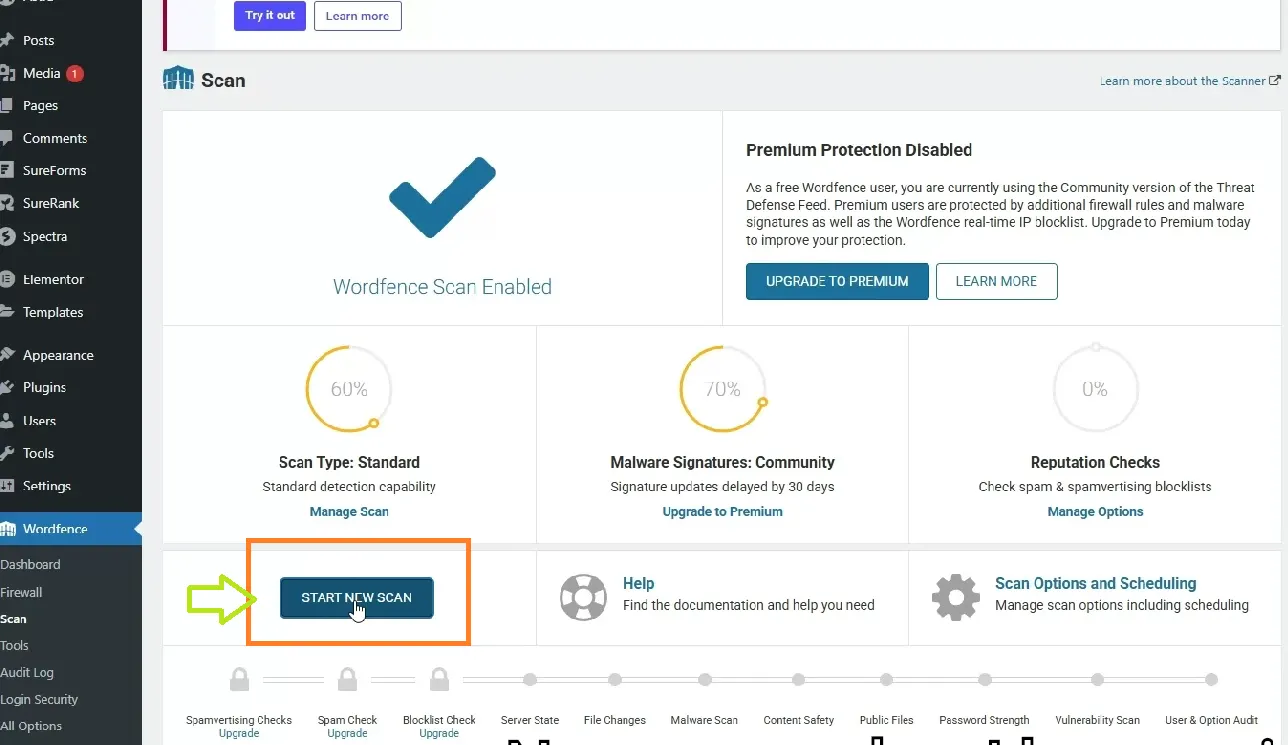The width and height of the screenshot is (1288, 745).
Task: Click the Wordfence Scan Enabled checkmark icon
Action: [x=441, y=198]
